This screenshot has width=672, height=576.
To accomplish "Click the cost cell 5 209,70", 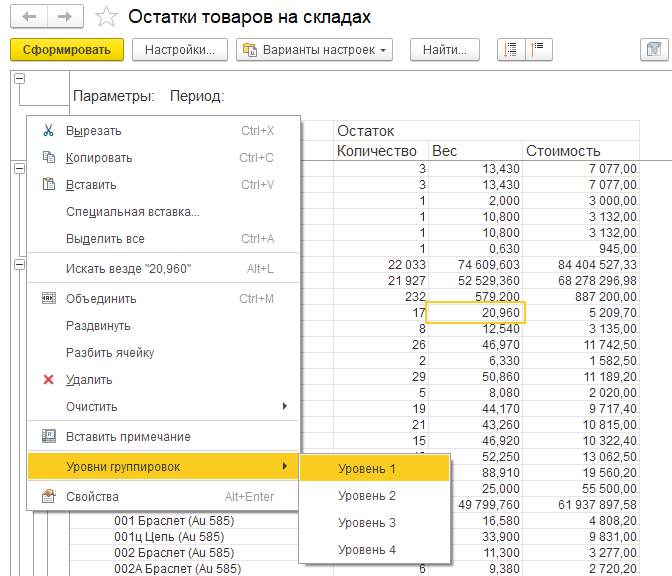I will click(x=581, y=312).
